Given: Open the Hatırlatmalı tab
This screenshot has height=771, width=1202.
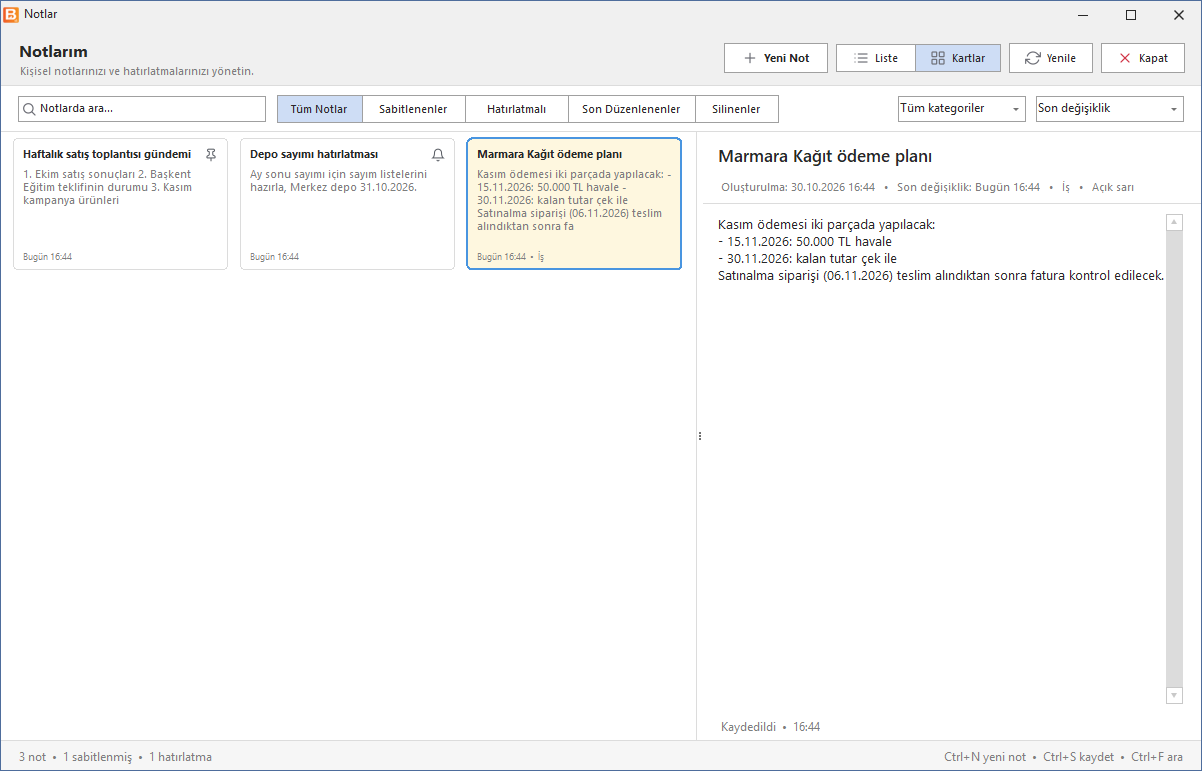Looking at the screenshot, I should (x=516, y=109).
